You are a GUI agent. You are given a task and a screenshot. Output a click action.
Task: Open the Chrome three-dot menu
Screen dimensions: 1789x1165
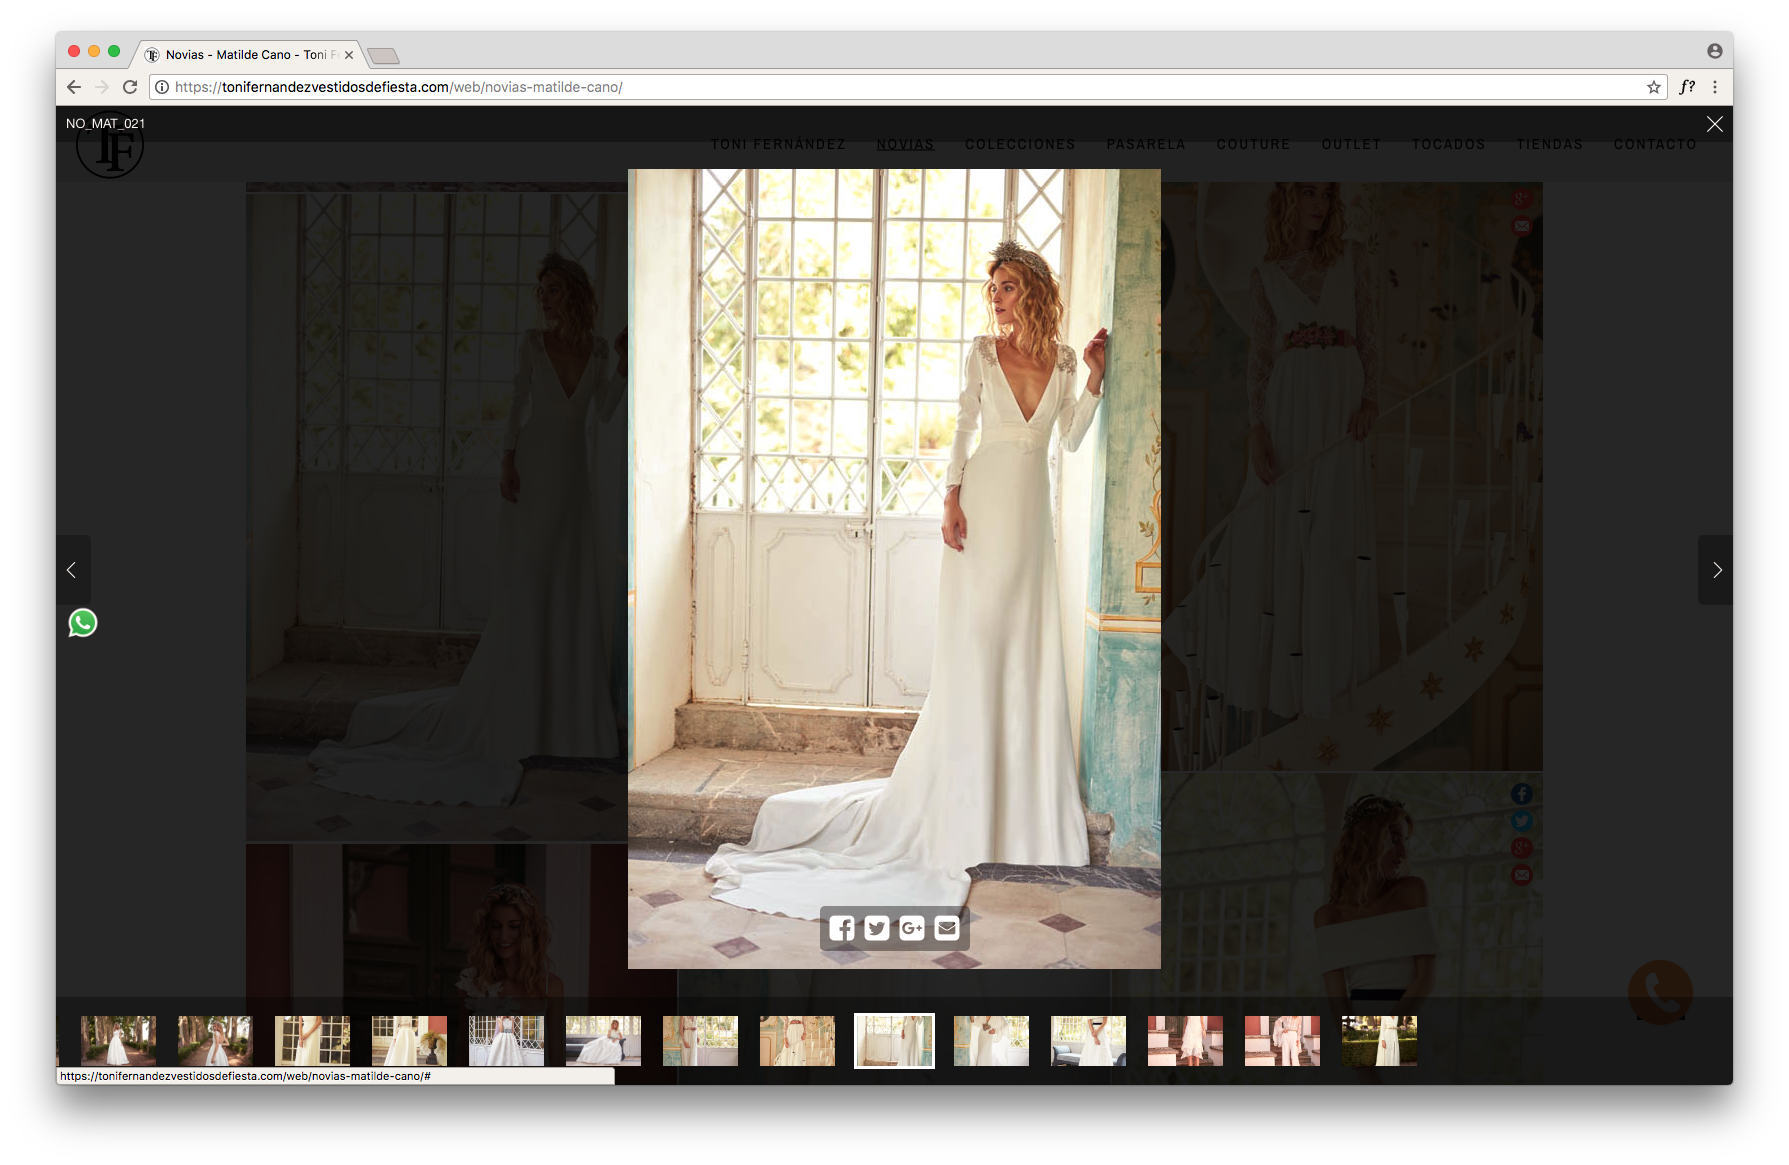coord(1715,87)
